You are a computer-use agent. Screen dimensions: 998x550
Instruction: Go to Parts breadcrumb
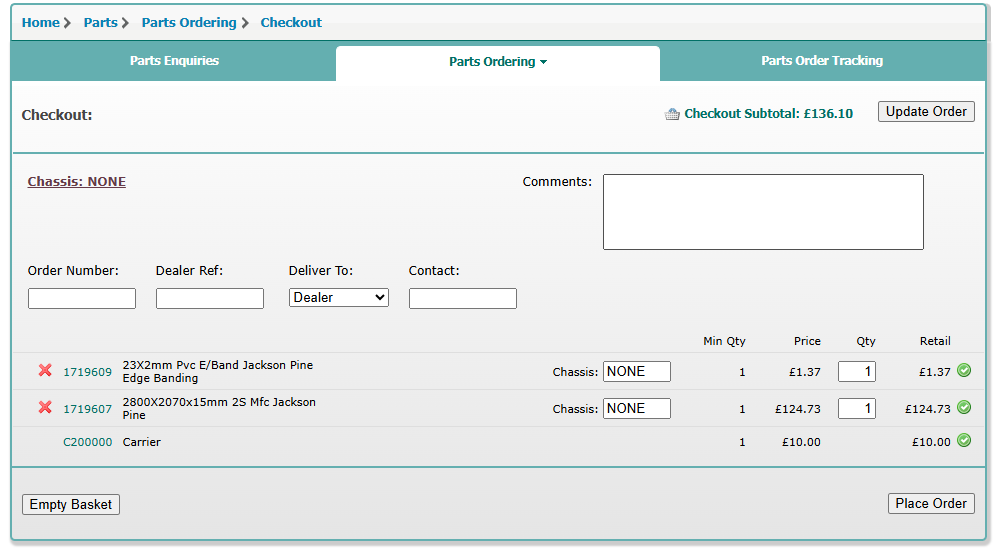coord(101,22)
